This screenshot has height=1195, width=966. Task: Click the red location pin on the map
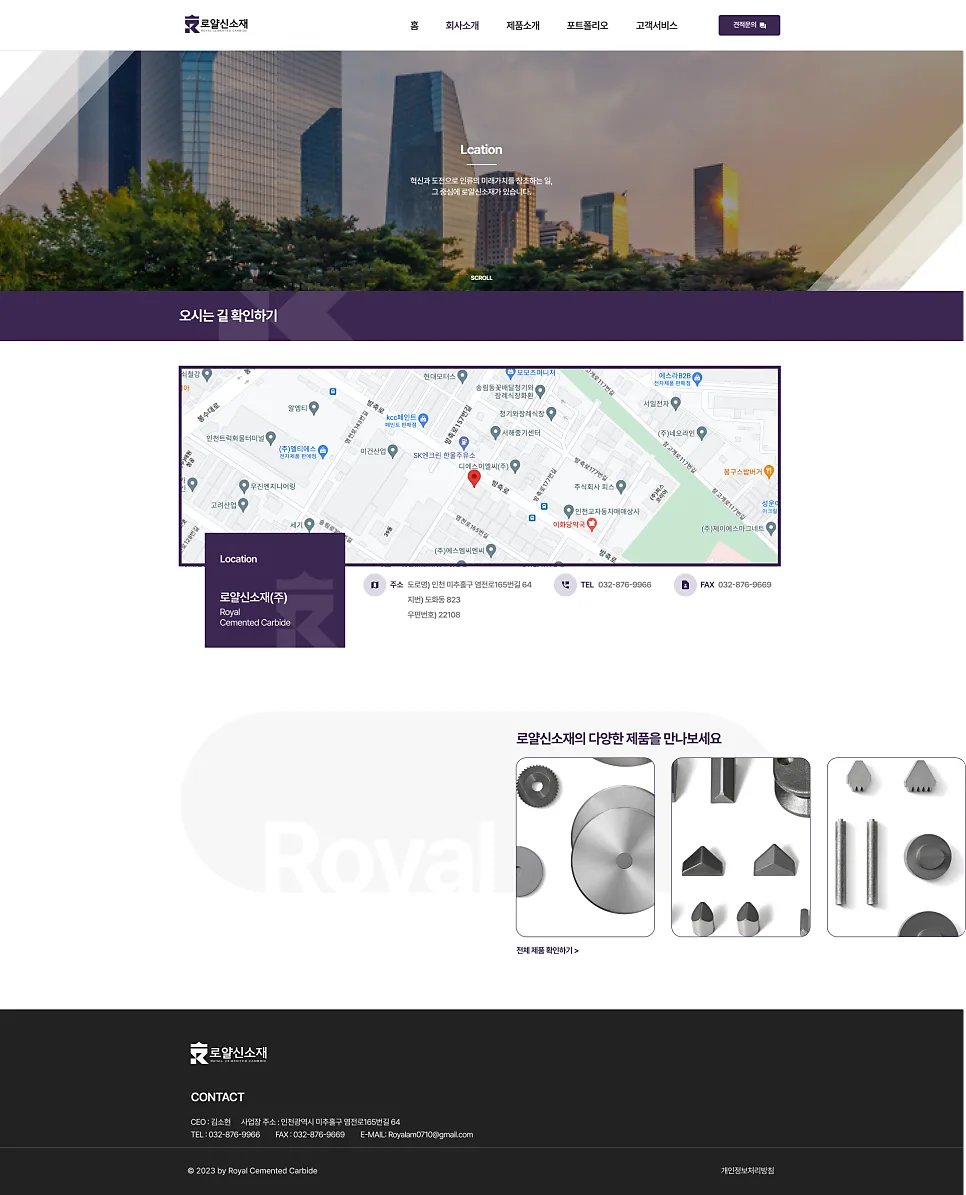[x=474, y=478]
